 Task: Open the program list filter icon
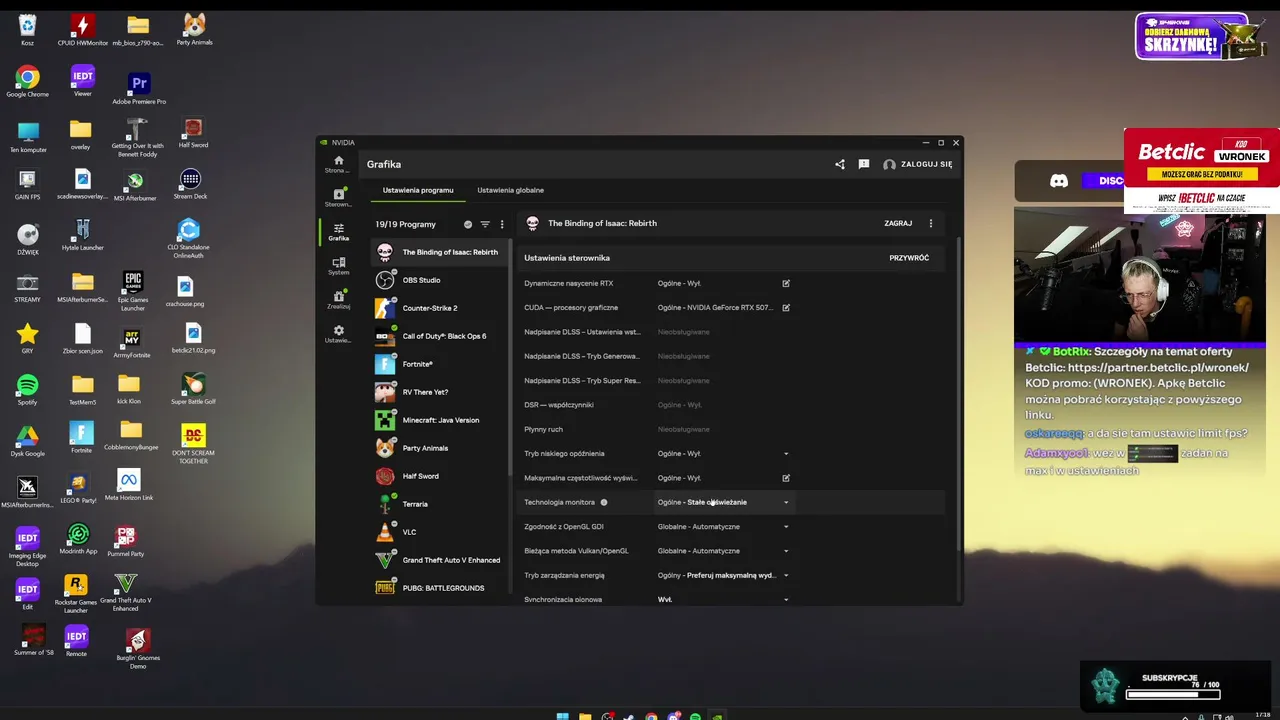[x=485, y=224]
